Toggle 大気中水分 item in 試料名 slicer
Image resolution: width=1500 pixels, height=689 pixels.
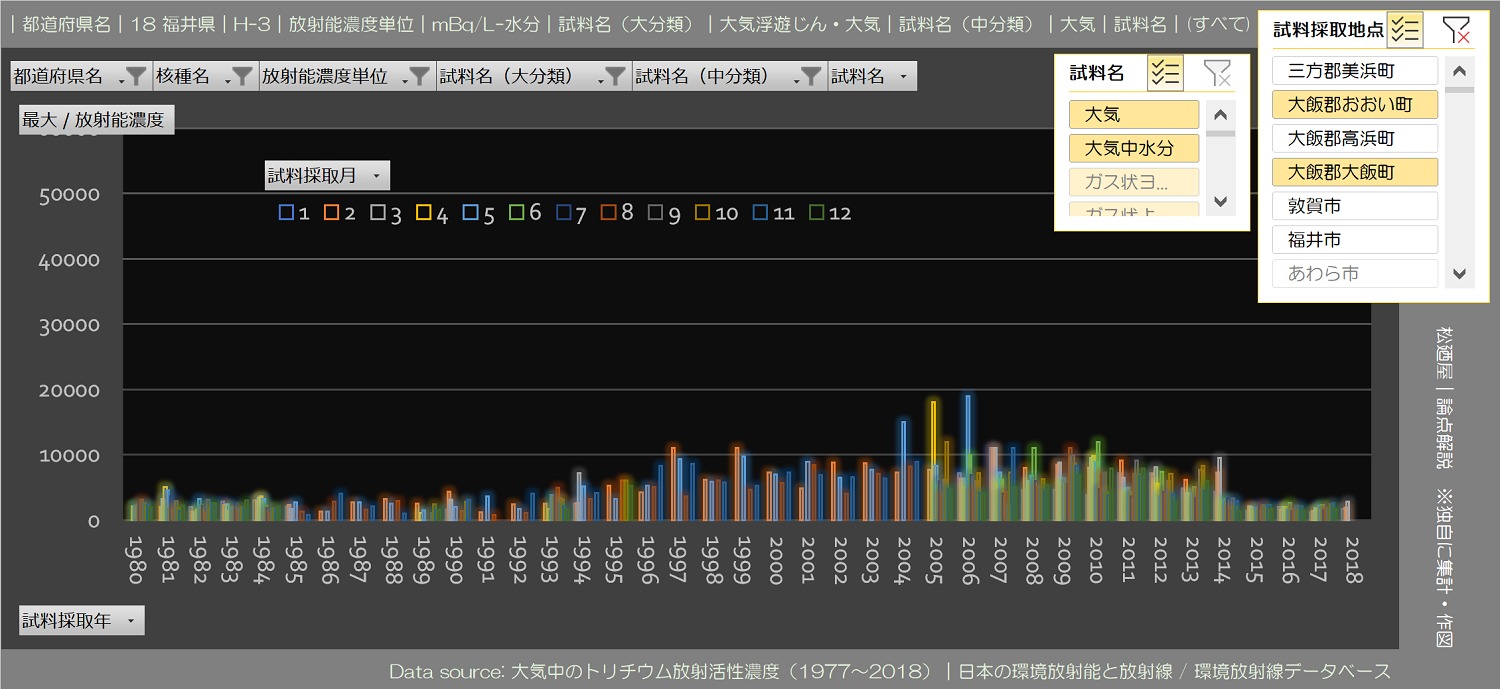[x=1134, y=149]
